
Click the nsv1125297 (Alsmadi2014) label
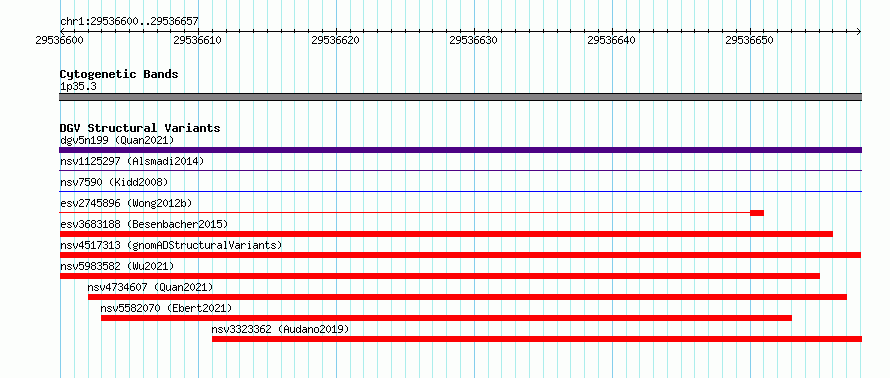tap(132, 161)
